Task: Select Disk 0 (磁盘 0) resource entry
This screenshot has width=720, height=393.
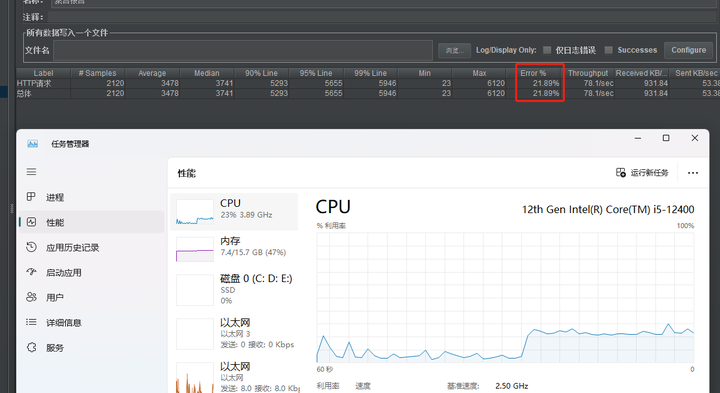Action: (234, 289)
